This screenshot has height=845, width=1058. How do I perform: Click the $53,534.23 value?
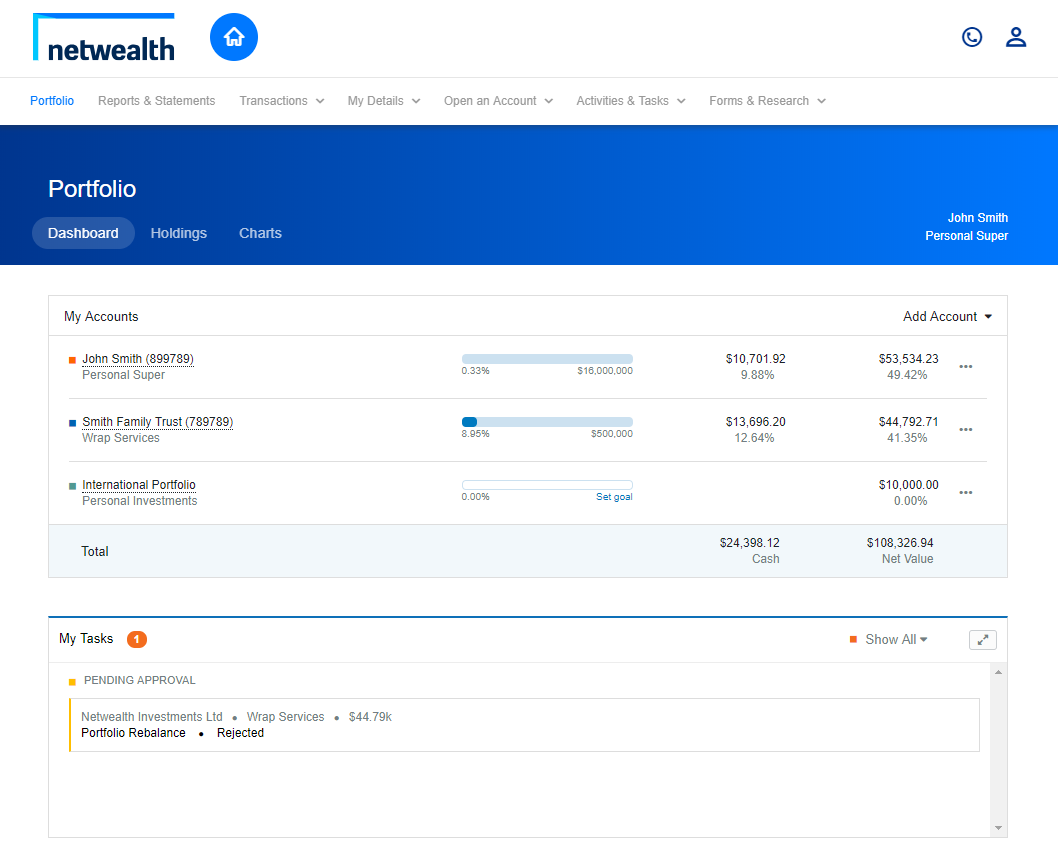point(908,359)
